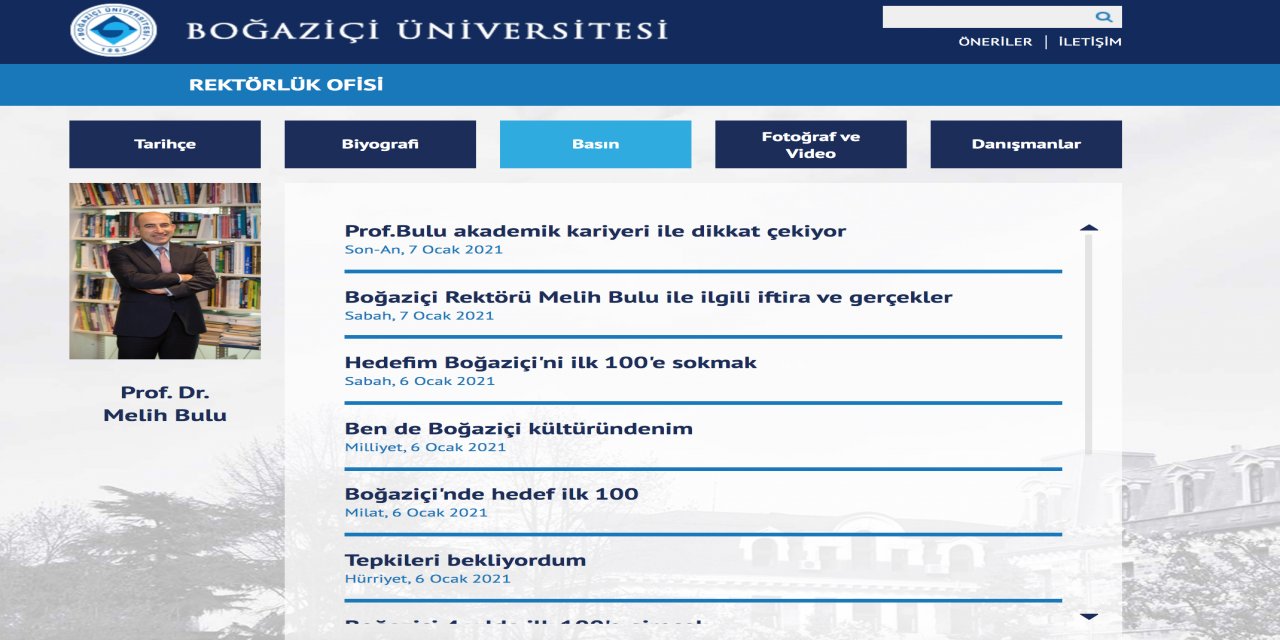Open the Biyografi tab
The width and height of the screenshot is (1280, 640).
tap(380, 143)
